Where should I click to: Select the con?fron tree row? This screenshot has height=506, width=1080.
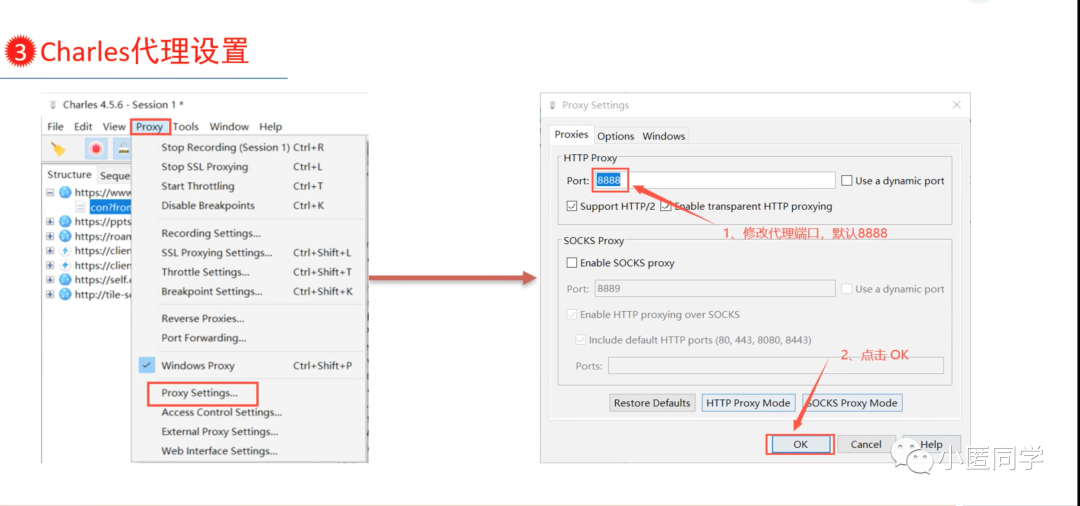[110, 207]
